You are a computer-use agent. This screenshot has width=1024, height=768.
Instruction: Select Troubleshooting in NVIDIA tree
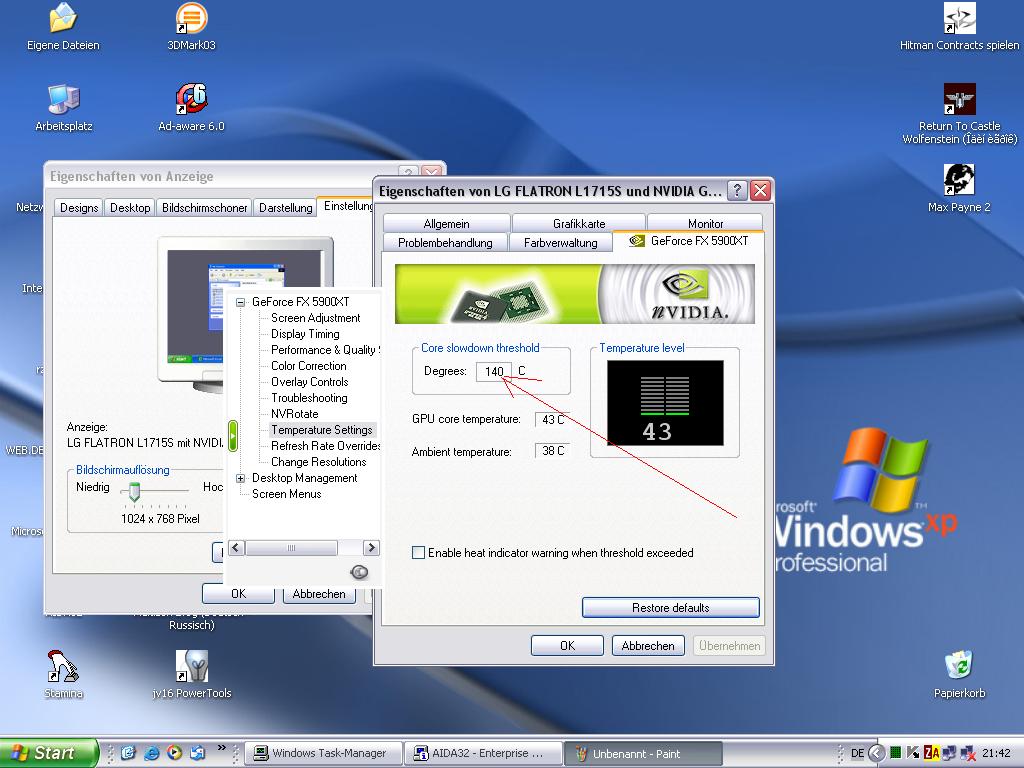click(x=309, y=398)
